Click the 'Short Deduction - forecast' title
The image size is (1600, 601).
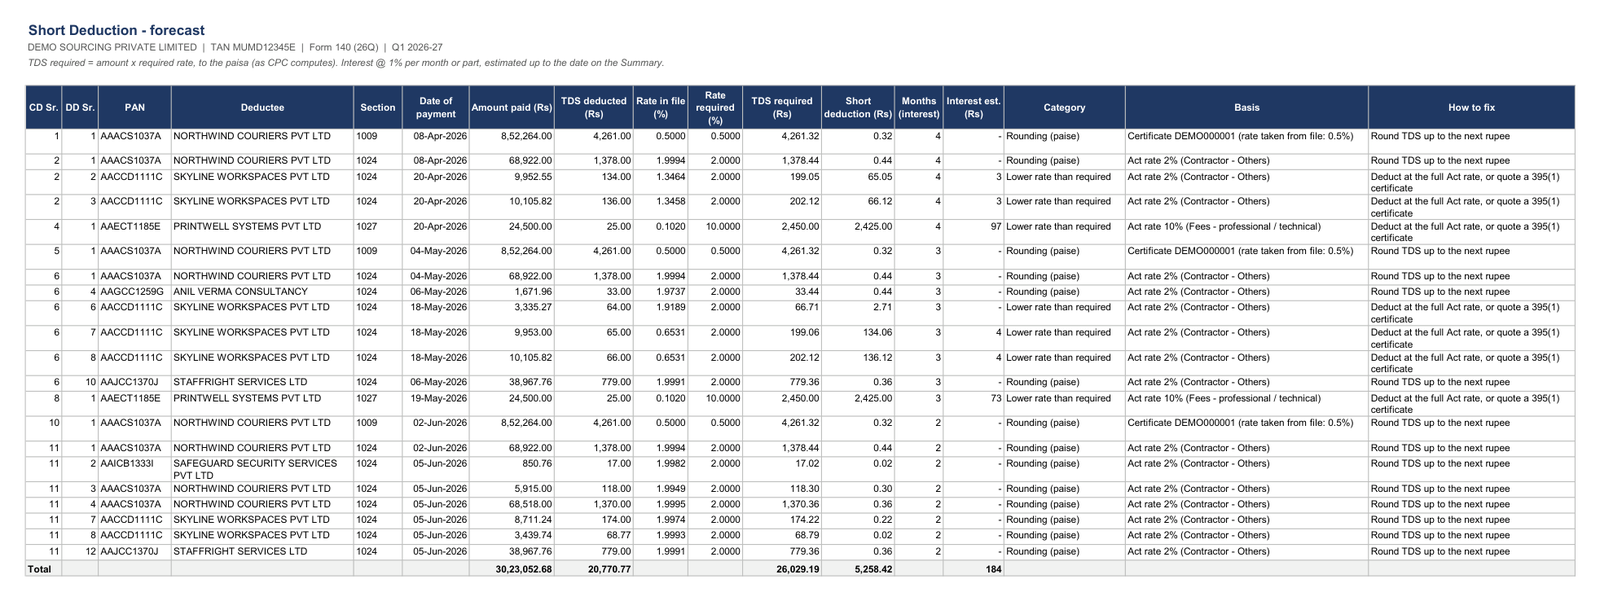tap(116, 31)
